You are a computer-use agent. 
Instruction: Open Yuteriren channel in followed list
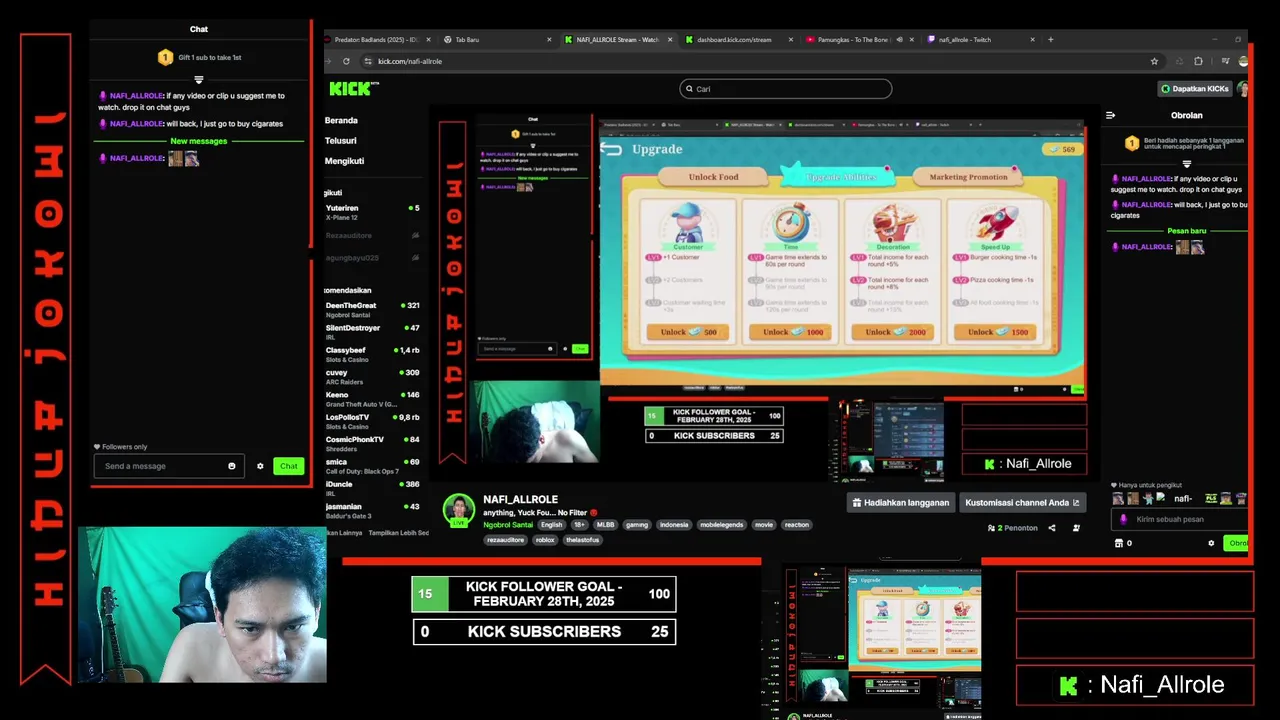[x=372, y=213]
